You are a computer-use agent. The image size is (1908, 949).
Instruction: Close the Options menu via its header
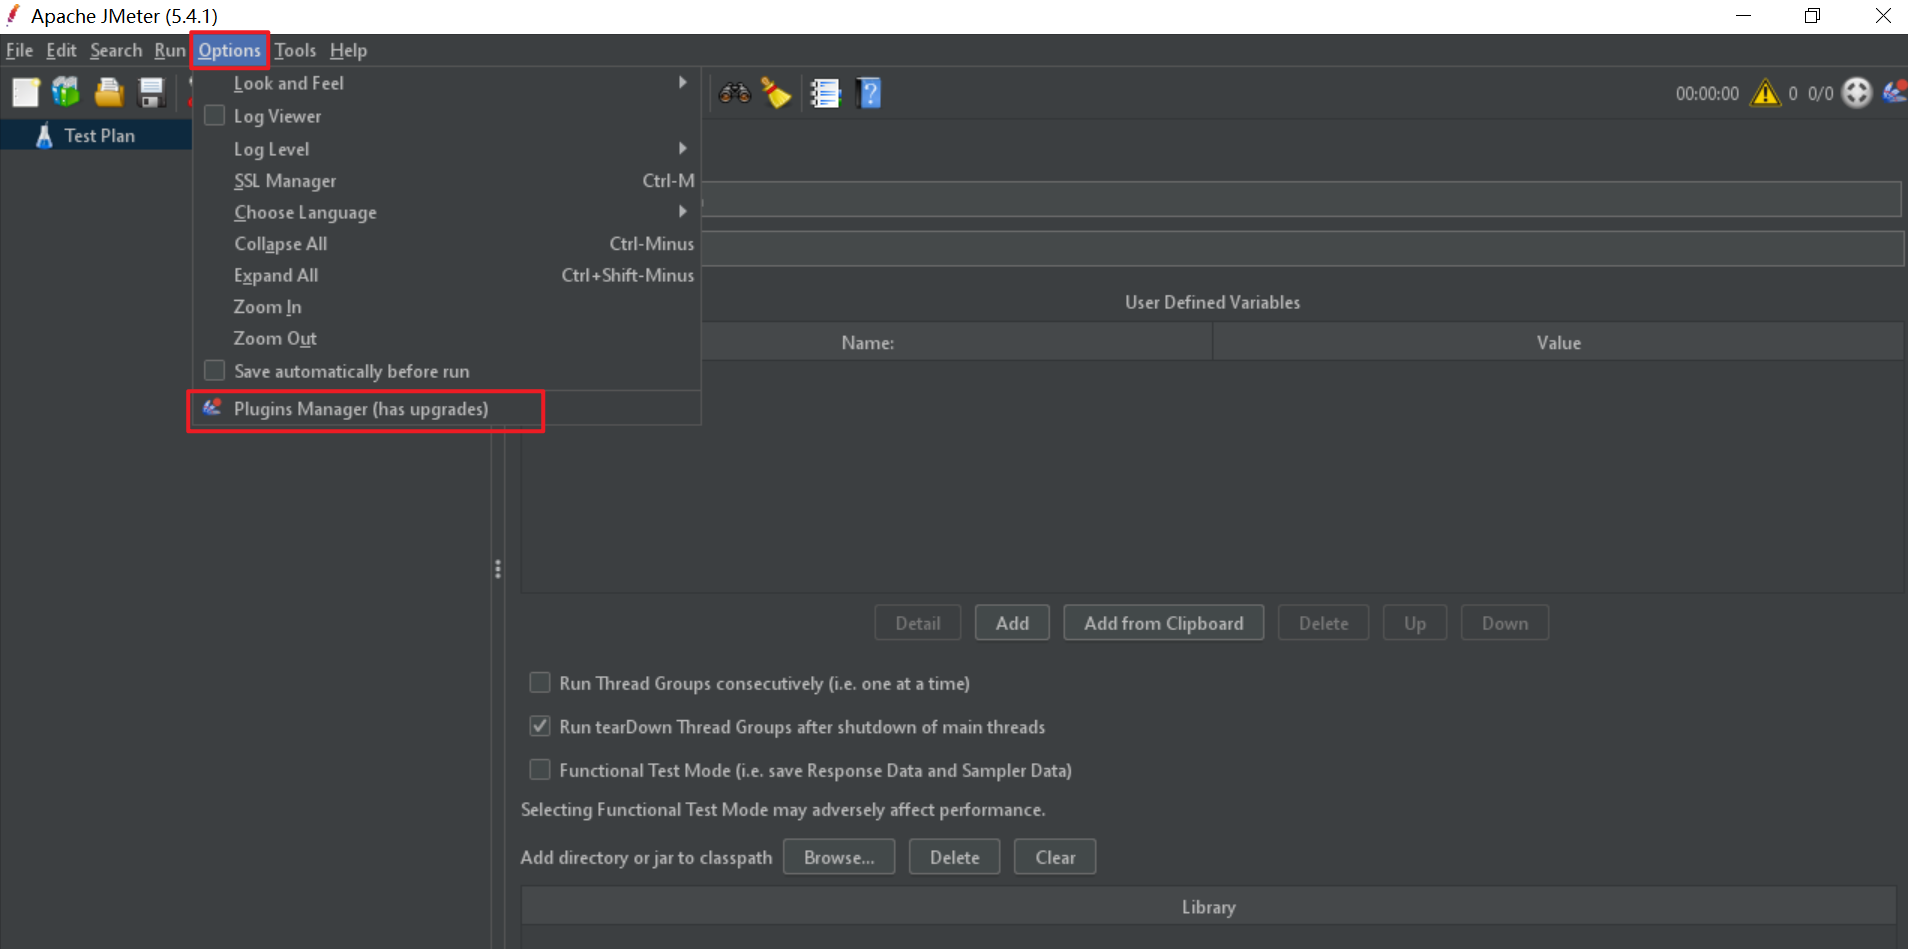[229, 50]
